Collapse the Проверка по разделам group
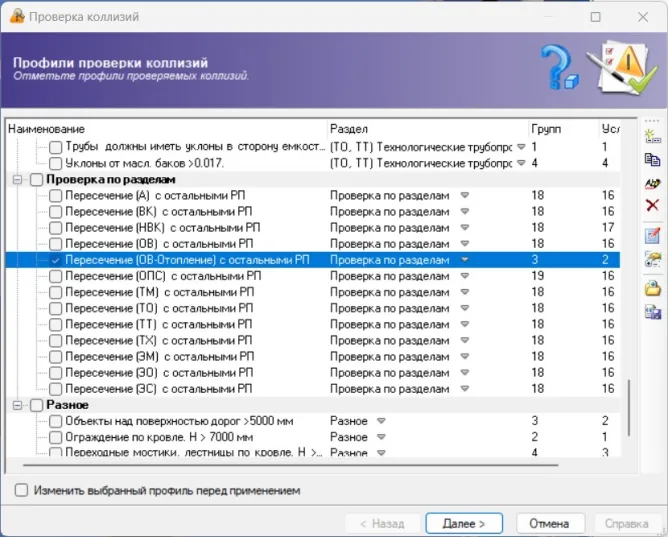Image resolution: width=668 pixels, height=537 pixels. coord(17,179)
